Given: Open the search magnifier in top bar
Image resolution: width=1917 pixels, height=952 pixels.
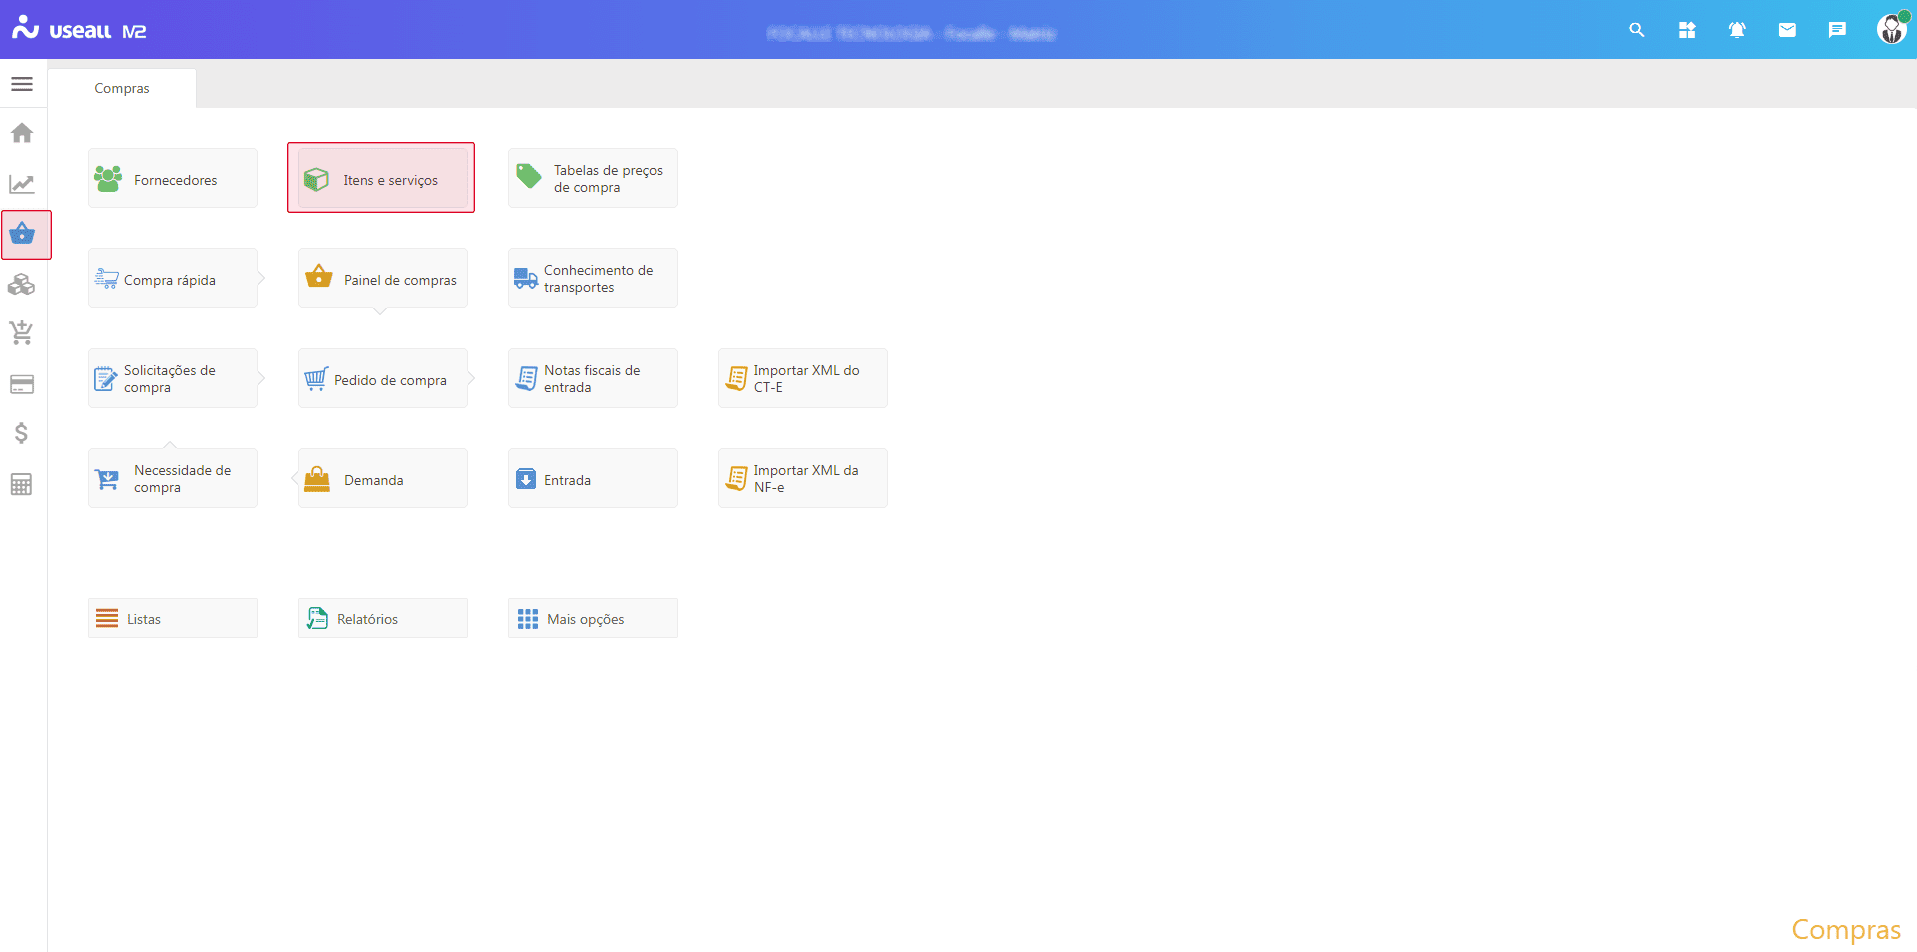Looking at the screenshot, I should coord(1637,30).
